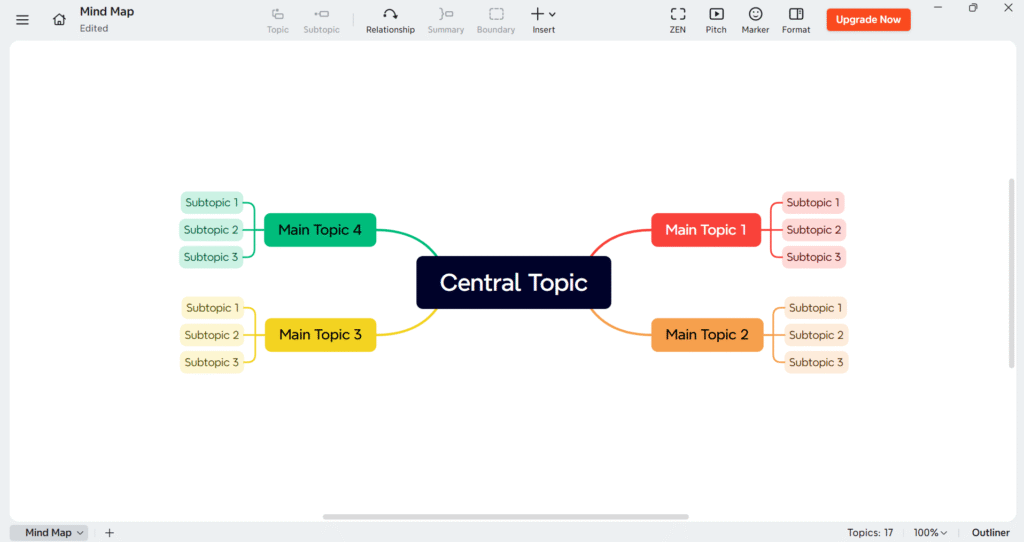Screen dimensions: 1024x542
Task: Select the Main Topic 3 node
Action: (x=320, y=334)
